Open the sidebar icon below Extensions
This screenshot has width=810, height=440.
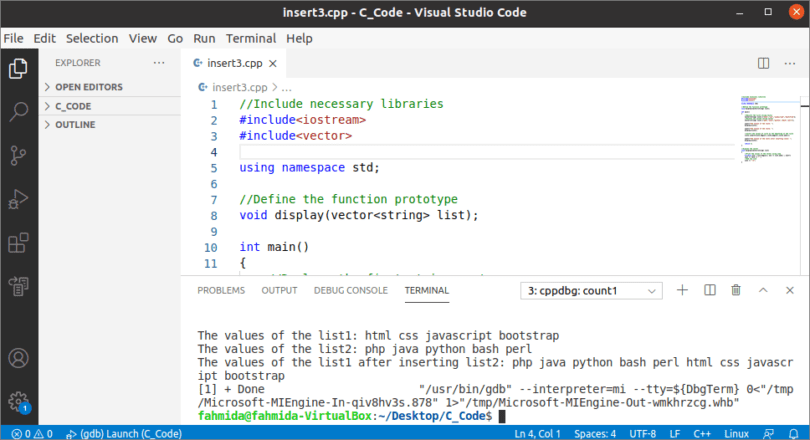[x=19, y=286]
